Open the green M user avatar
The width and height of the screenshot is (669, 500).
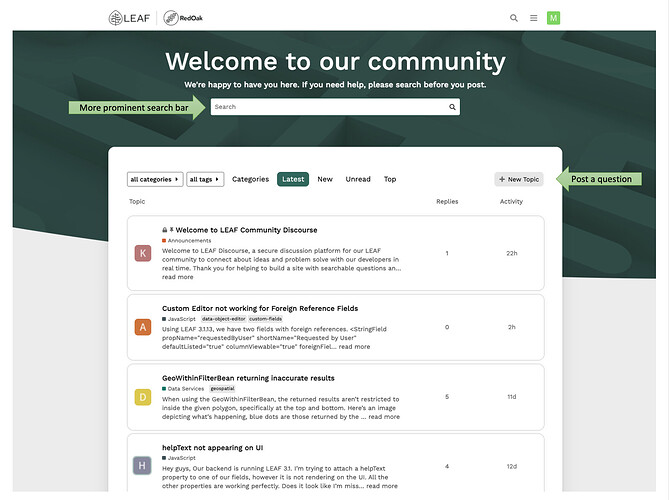[x=553, y=18]
